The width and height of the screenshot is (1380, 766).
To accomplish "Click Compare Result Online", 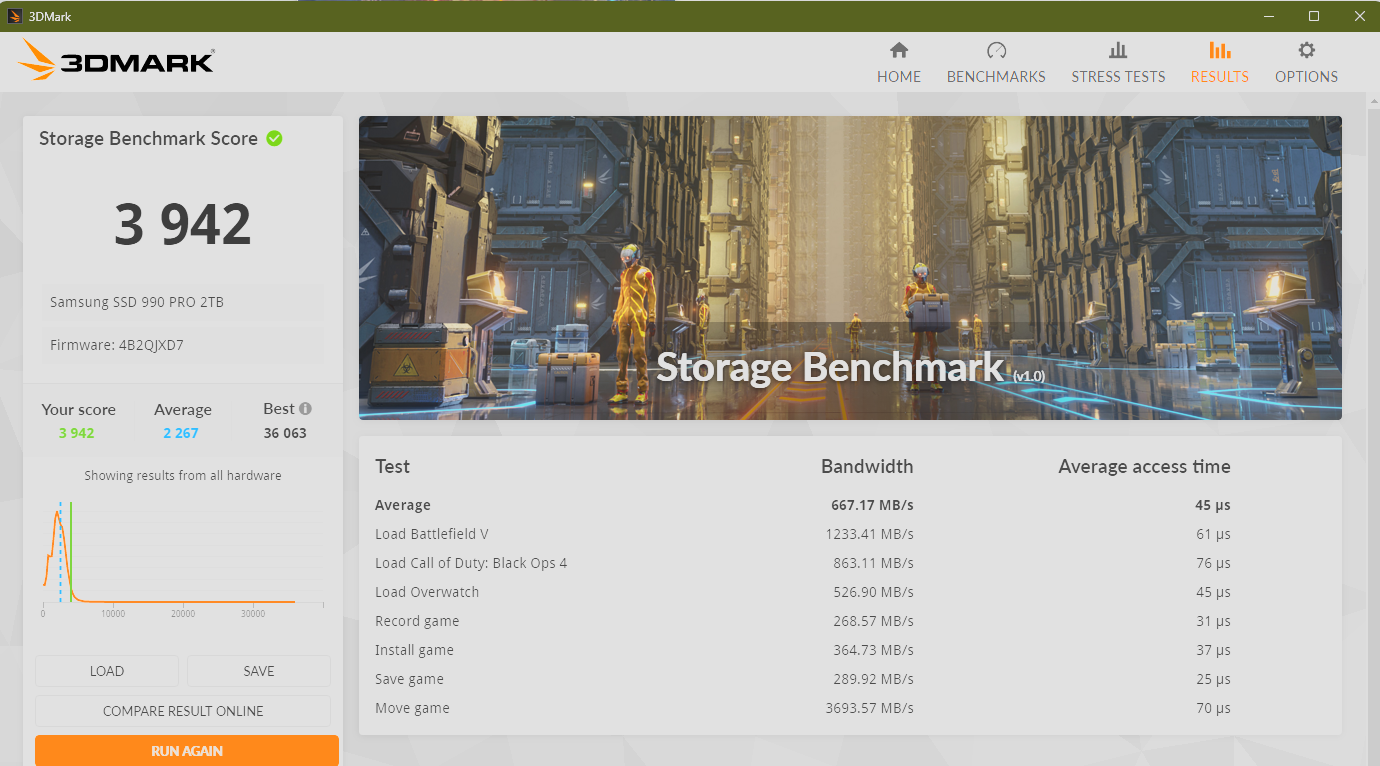I will coord(183,711).
